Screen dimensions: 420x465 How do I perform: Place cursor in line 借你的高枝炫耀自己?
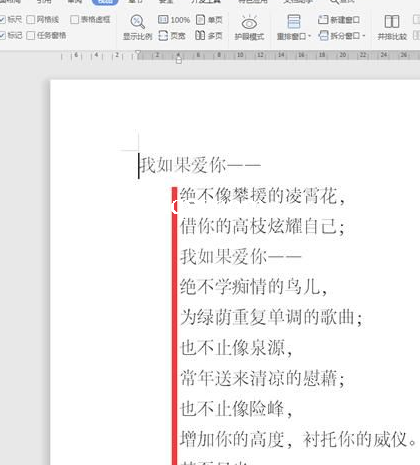tap(262, 226)
